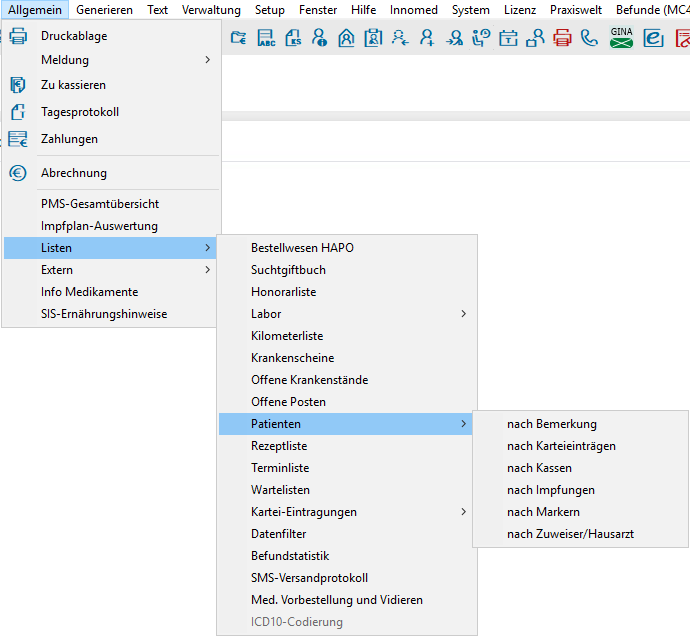Open Honorarliste entry

pyautogui.click(x=347, y=292)
